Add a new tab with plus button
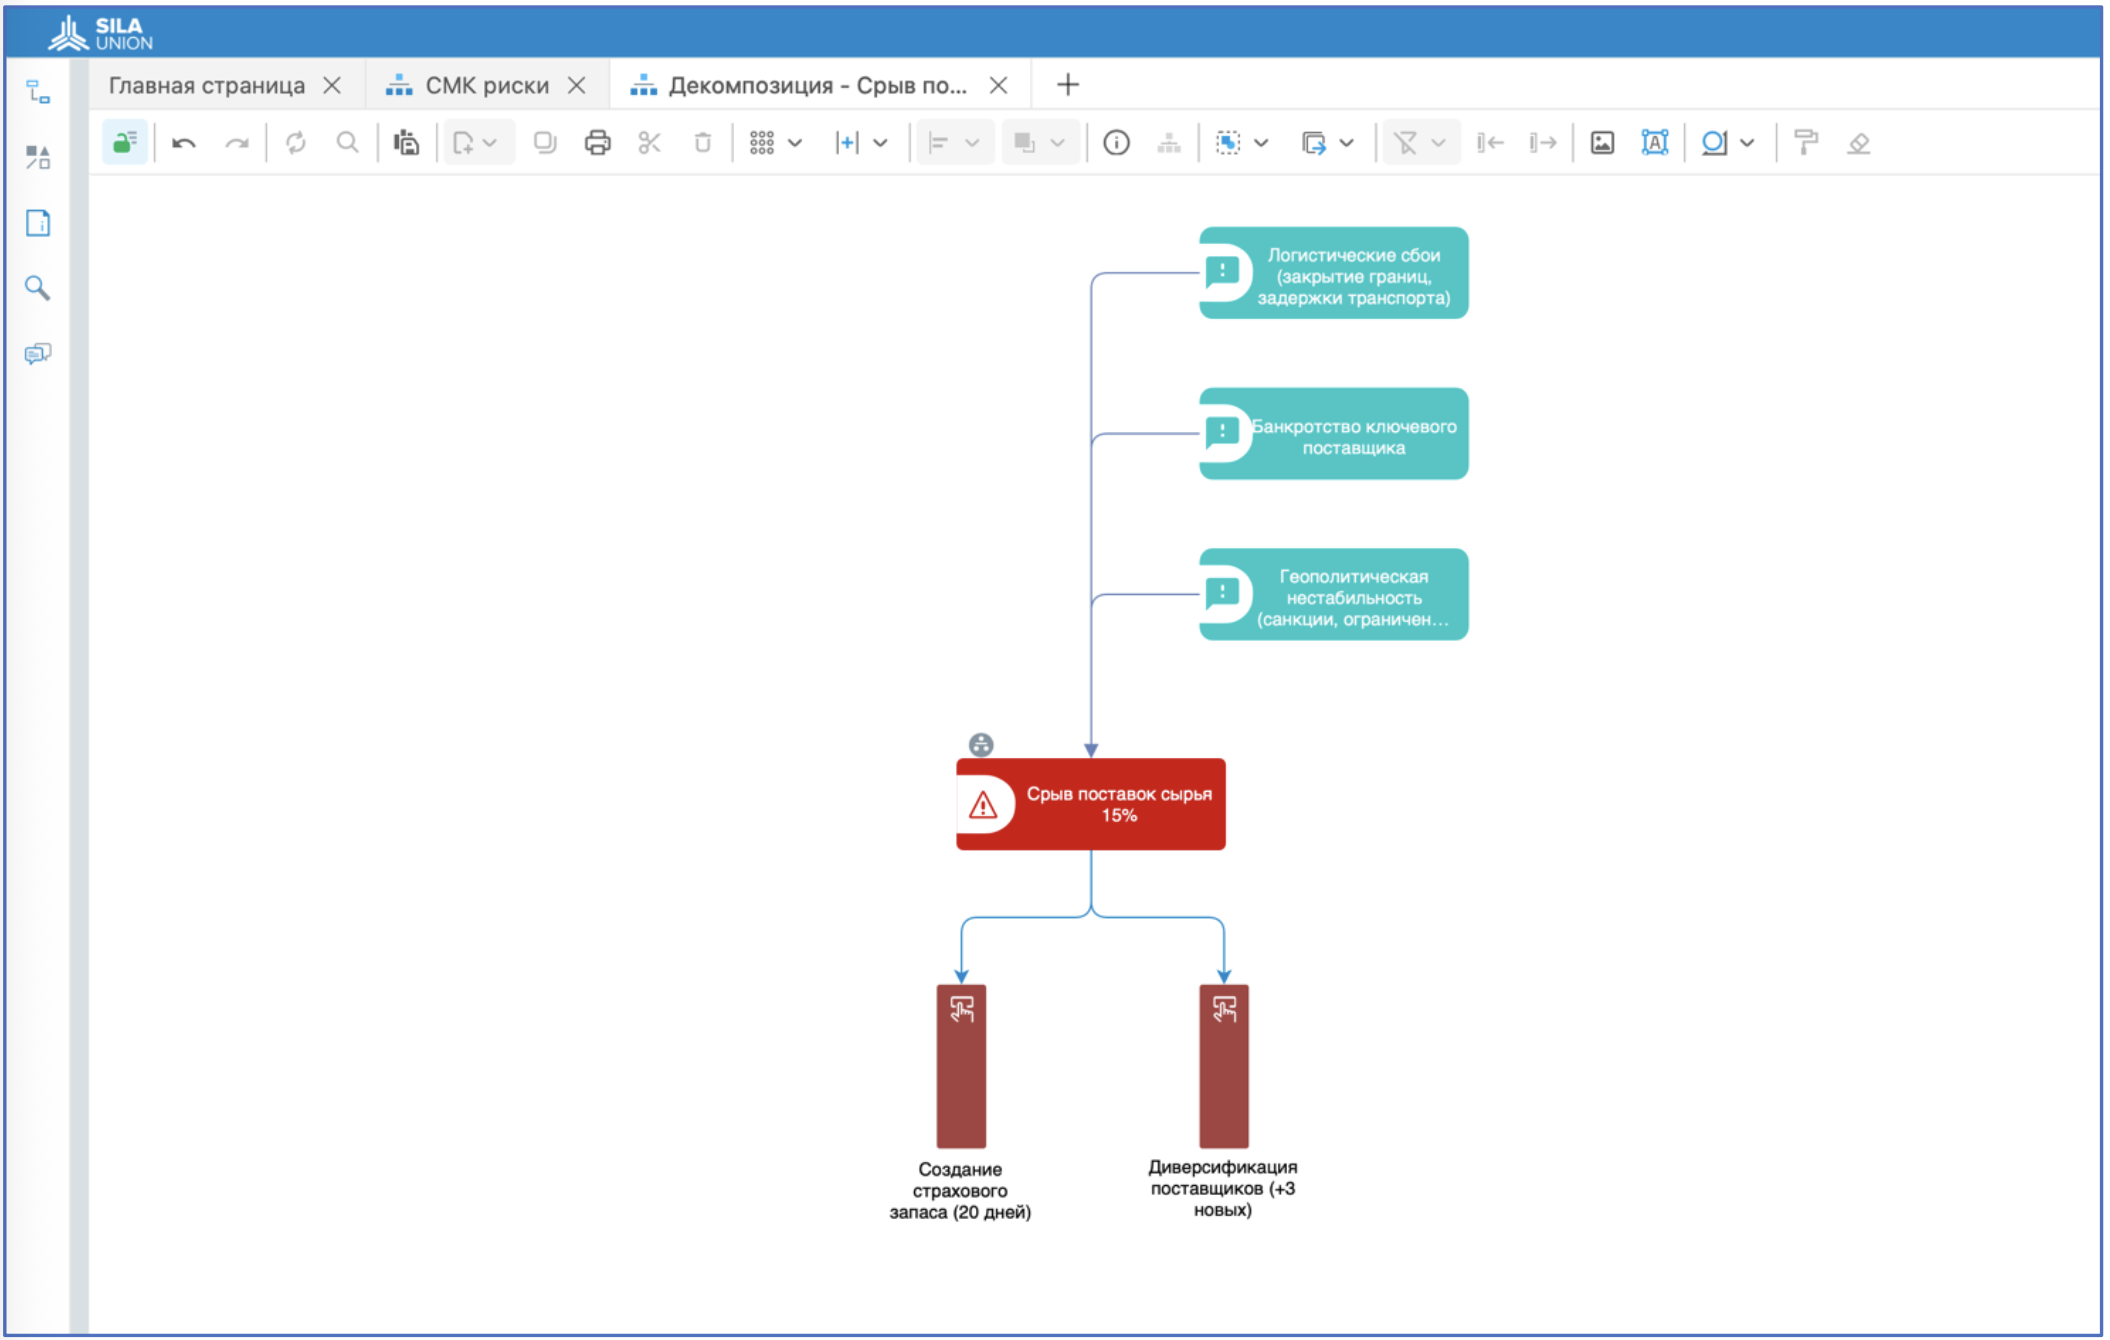The height and width of the screenshot is (1340, 2110). [1068, 85]
